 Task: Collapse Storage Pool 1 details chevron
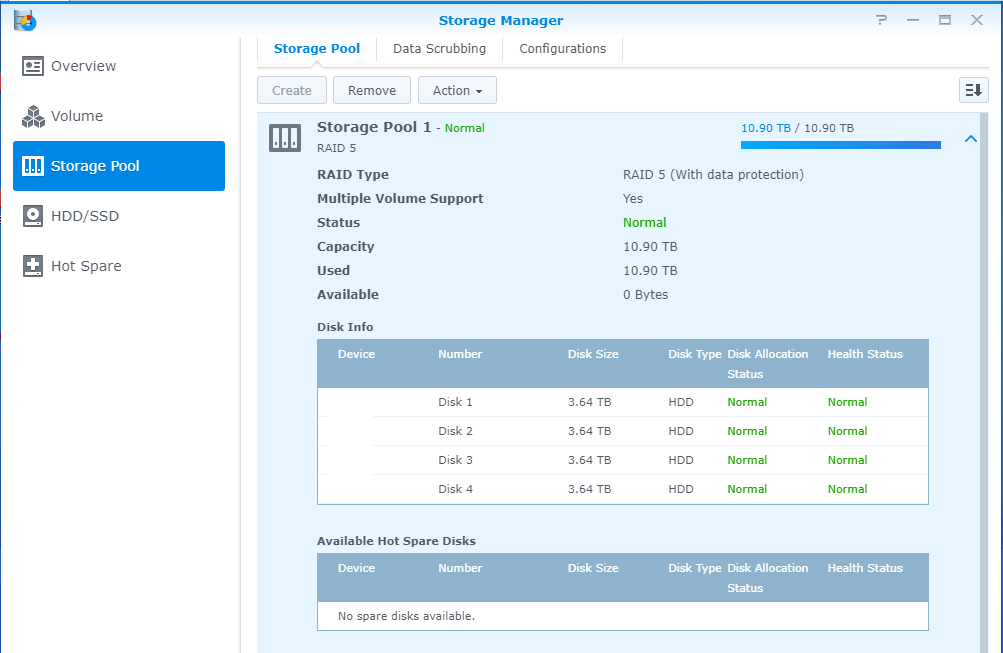click(x=970, y=139)
